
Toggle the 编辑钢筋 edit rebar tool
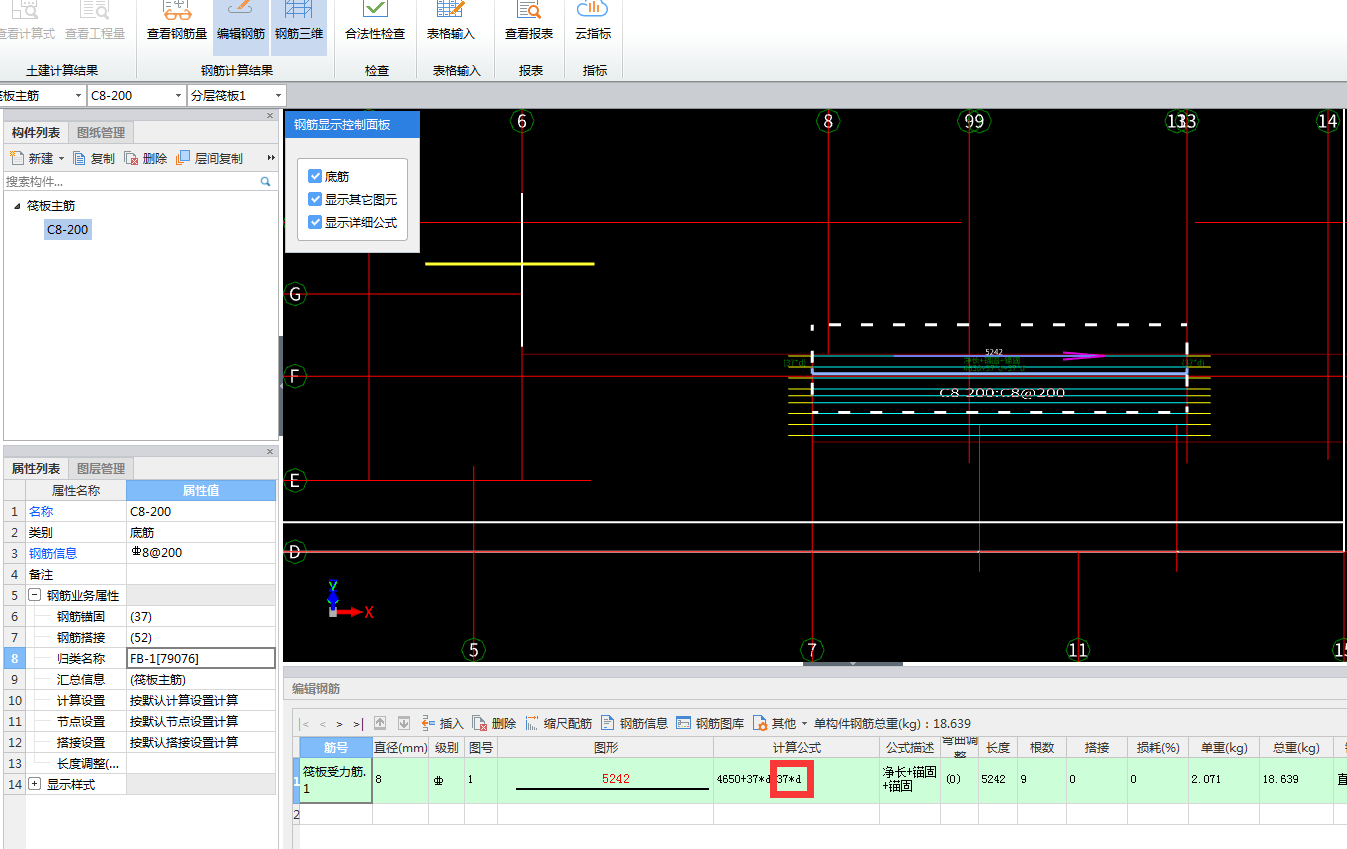pyautogui.click(x=241, y=23)
